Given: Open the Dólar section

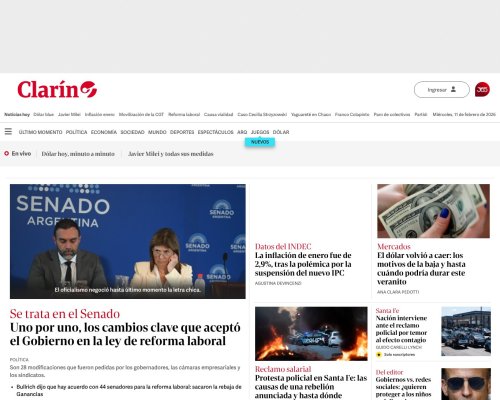Looking at the screenshot, I should (x=281, y=132).
